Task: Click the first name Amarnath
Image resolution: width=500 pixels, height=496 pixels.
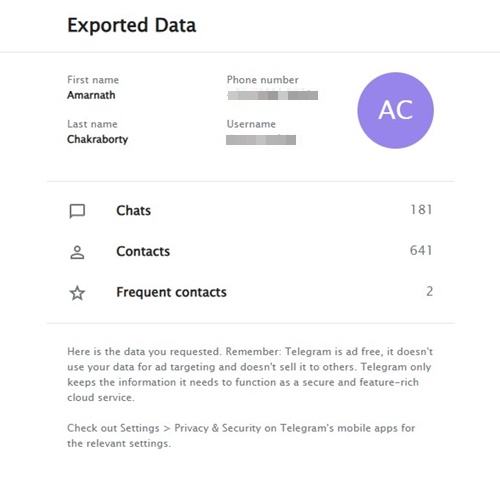Action: click(x=91, y=95)
